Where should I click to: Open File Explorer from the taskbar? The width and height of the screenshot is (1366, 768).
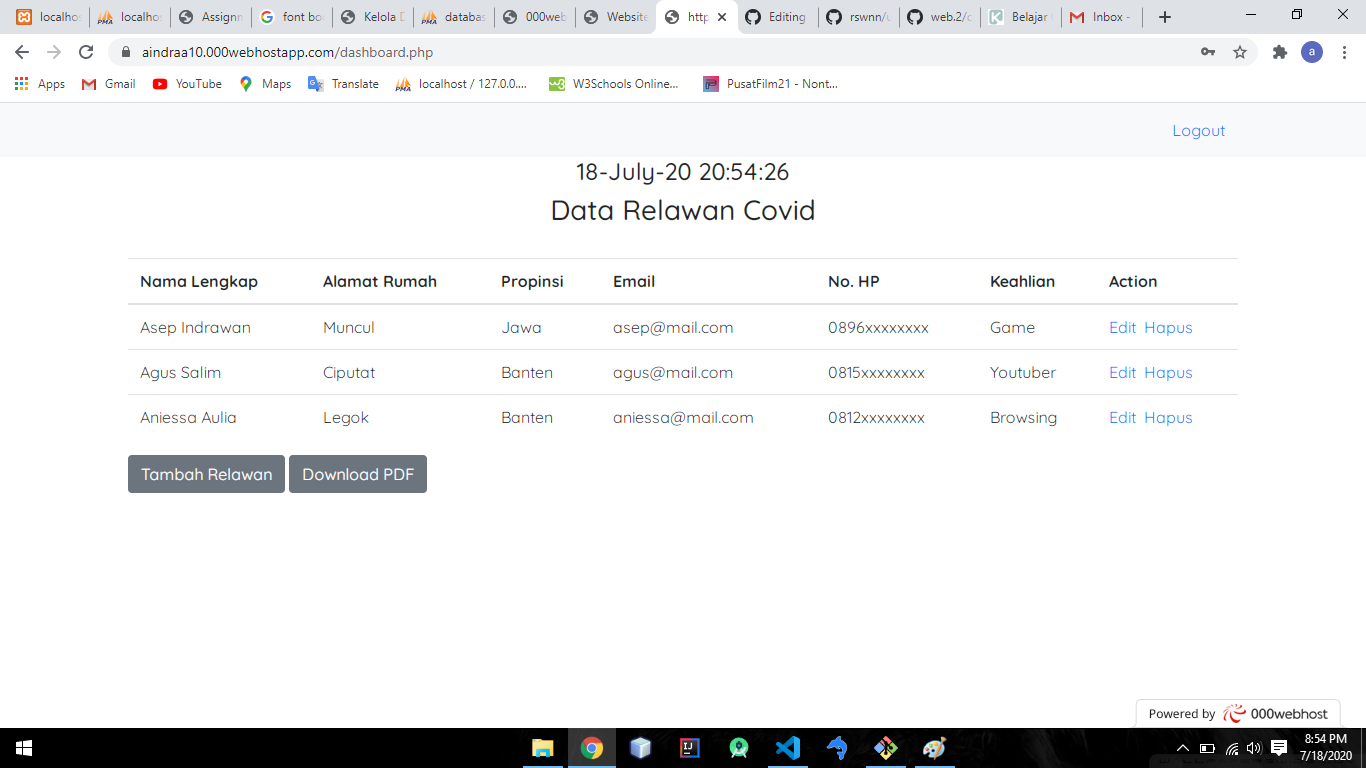click(x=543, y=748)
